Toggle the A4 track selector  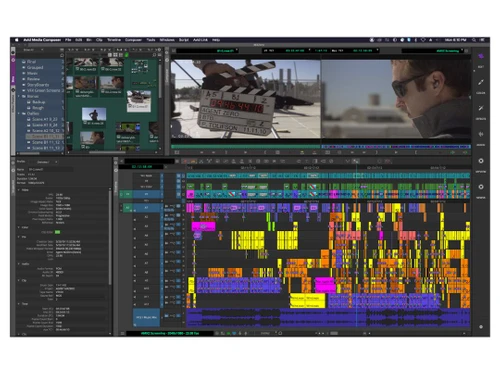pos(146,236)
